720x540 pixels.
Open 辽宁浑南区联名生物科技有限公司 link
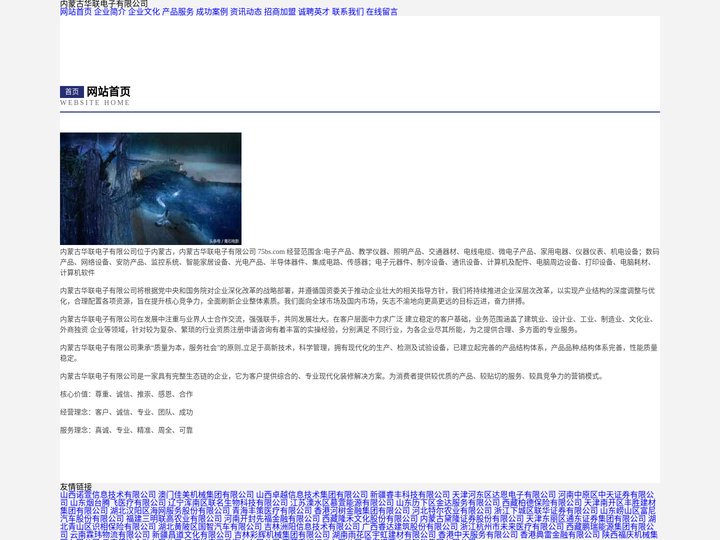coord(227,503)
